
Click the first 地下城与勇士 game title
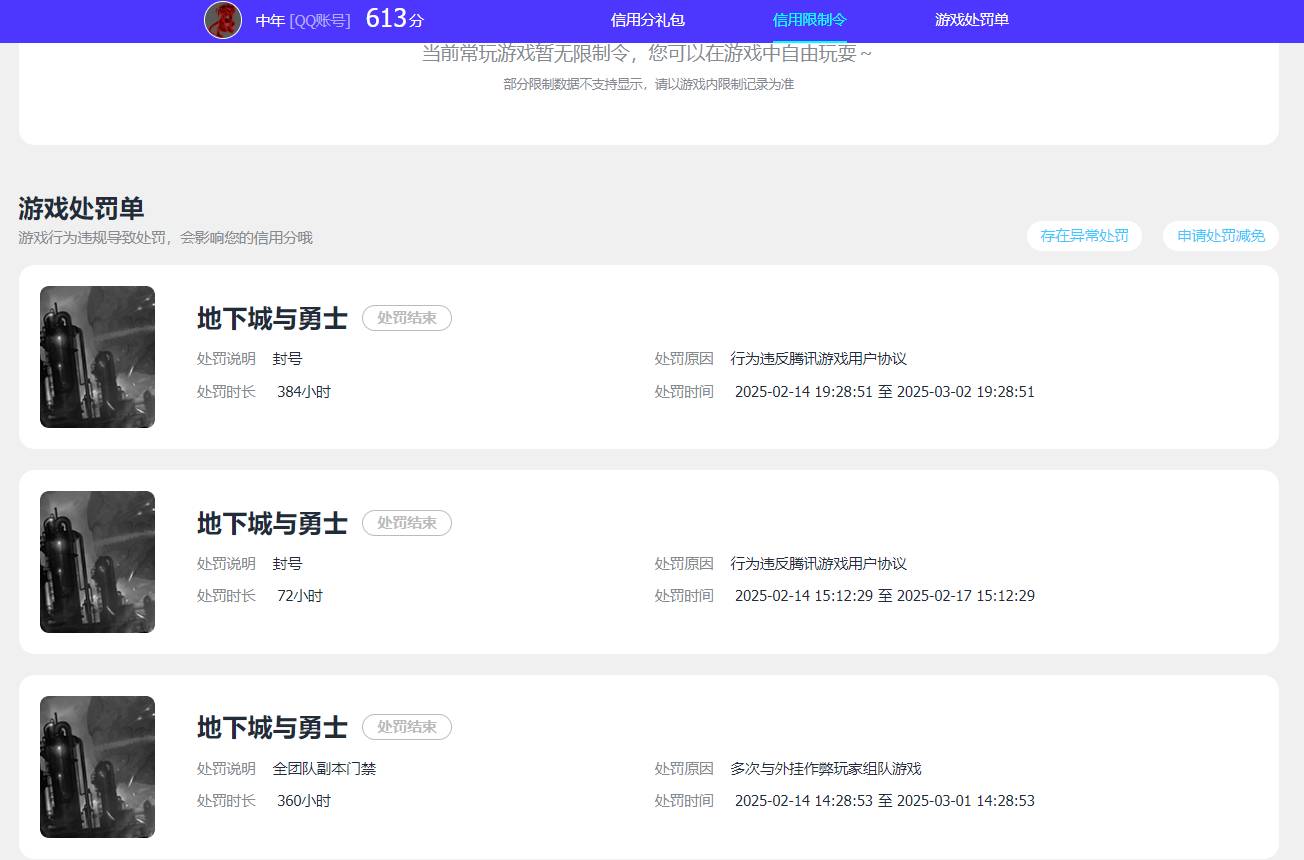tap(271, 318)
